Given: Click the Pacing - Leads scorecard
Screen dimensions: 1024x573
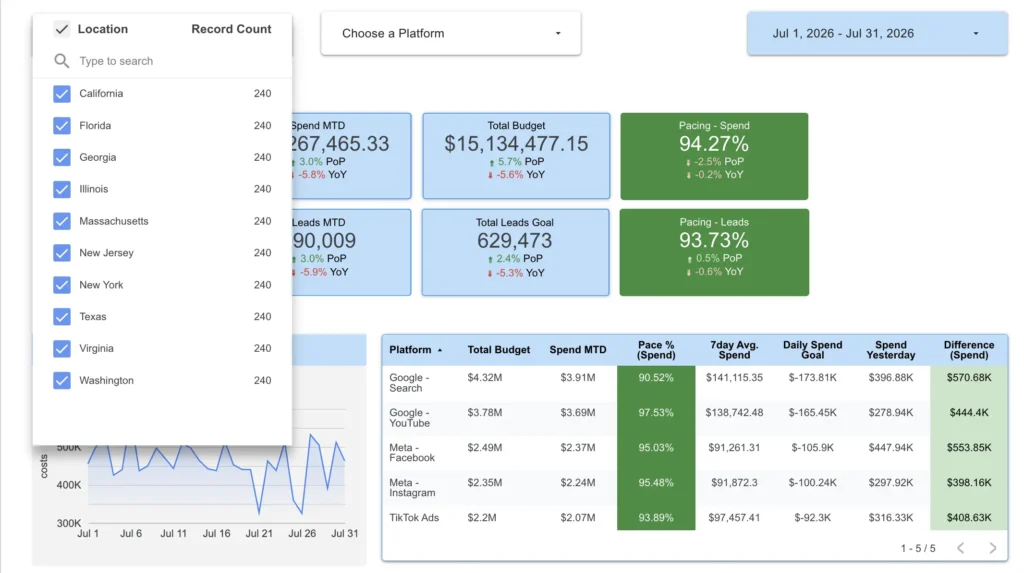Looking at the screenshot, I should pyautogui.click(x=714, y=252).
